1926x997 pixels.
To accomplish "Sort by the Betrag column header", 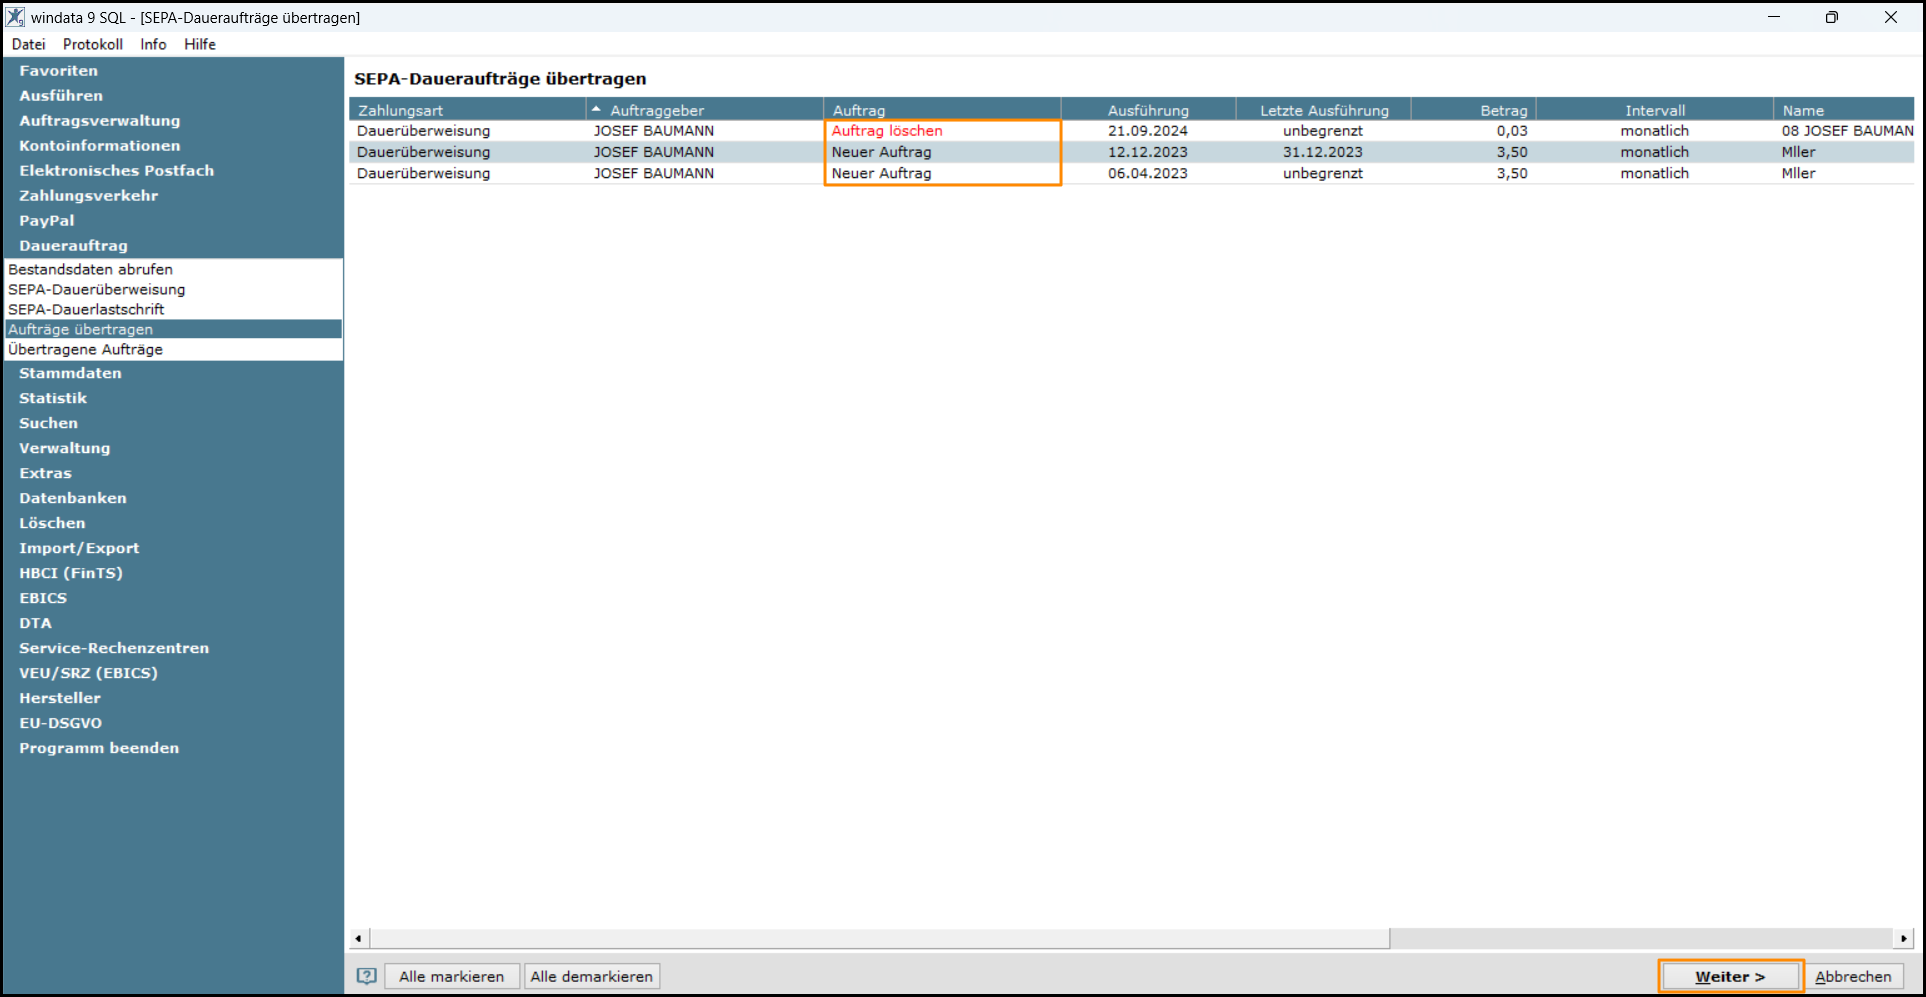I will 1473,110.
